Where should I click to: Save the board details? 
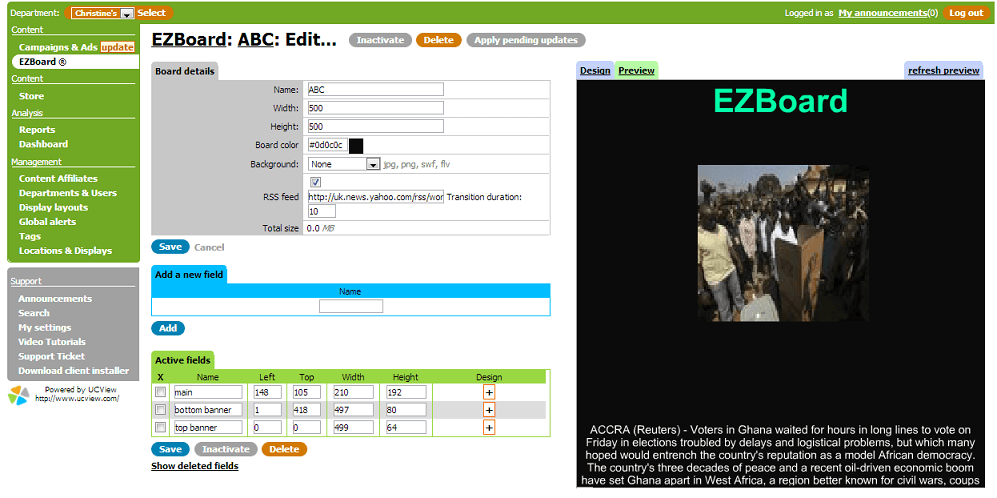coord(170,247)
